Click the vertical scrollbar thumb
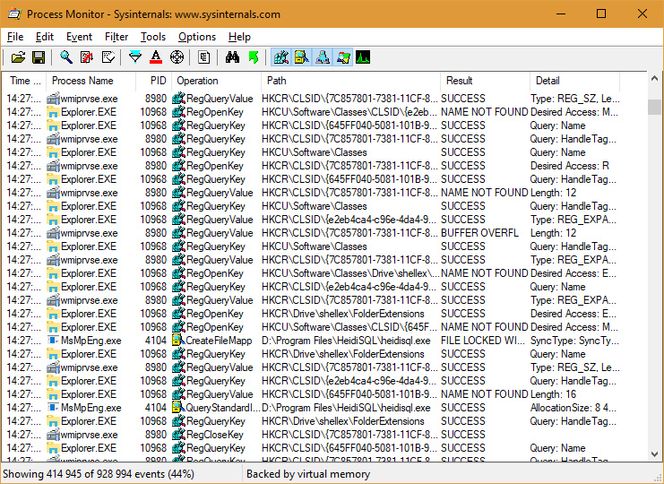 pos(654,107)
